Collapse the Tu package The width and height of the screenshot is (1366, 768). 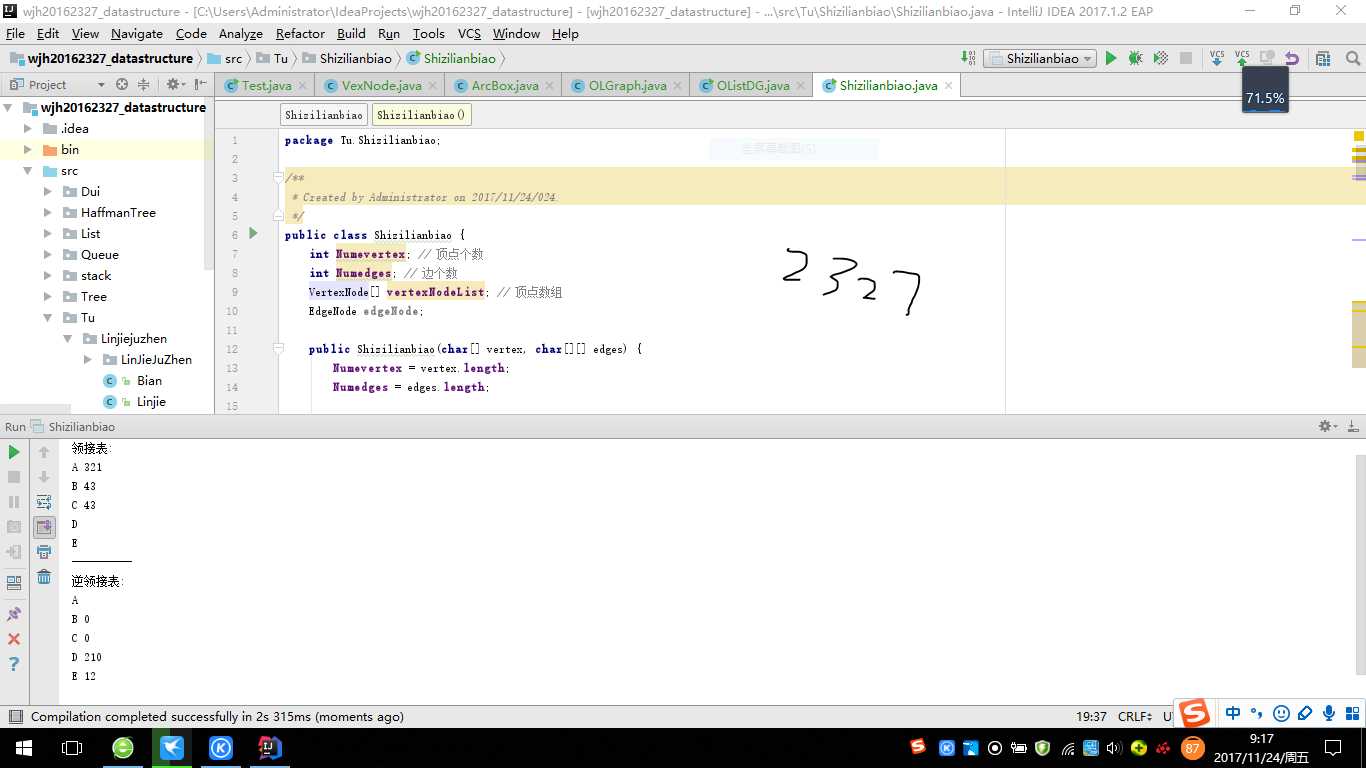click(x=48, y=317)
